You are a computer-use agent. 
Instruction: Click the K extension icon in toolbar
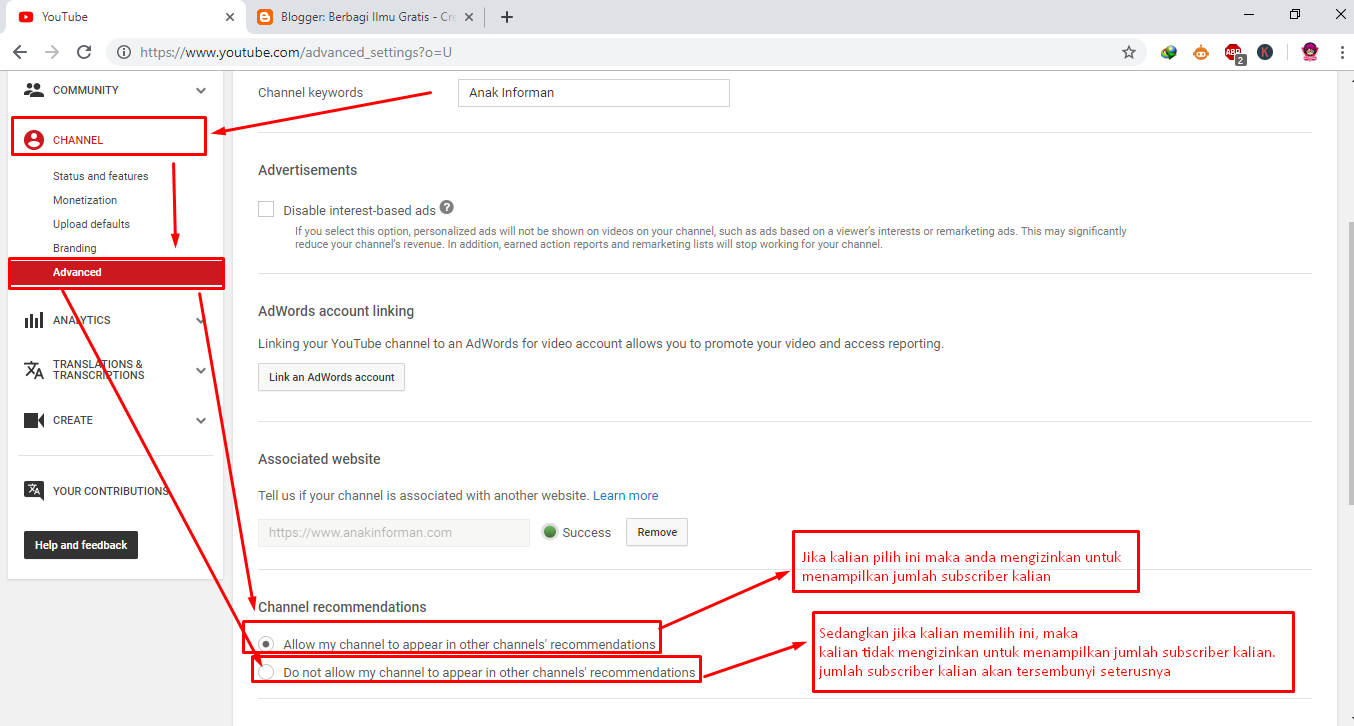pos(1265,52)
